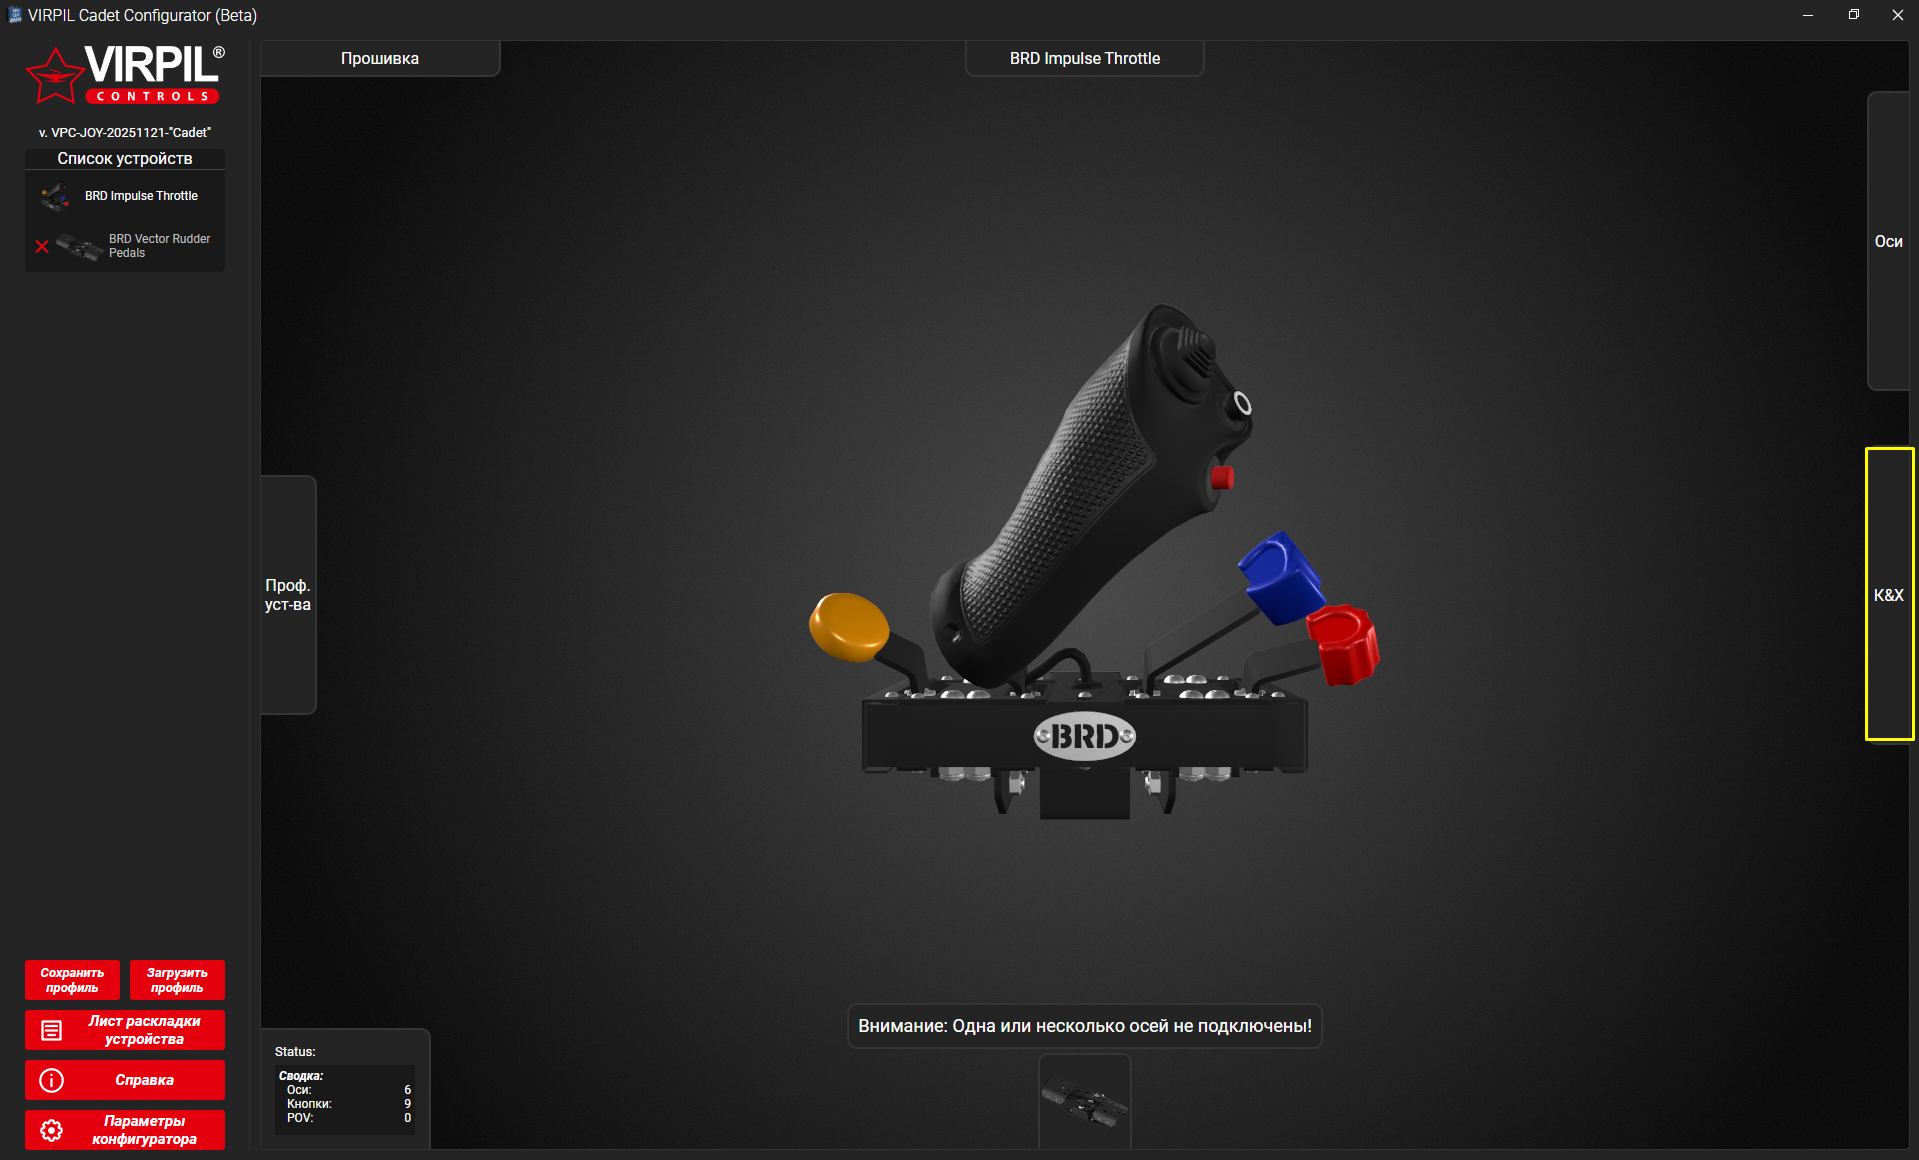The height and width of the screenshot is (1160, 1919).
Task: Click the VIRPIL Controls logo
Action: (125, 75)
